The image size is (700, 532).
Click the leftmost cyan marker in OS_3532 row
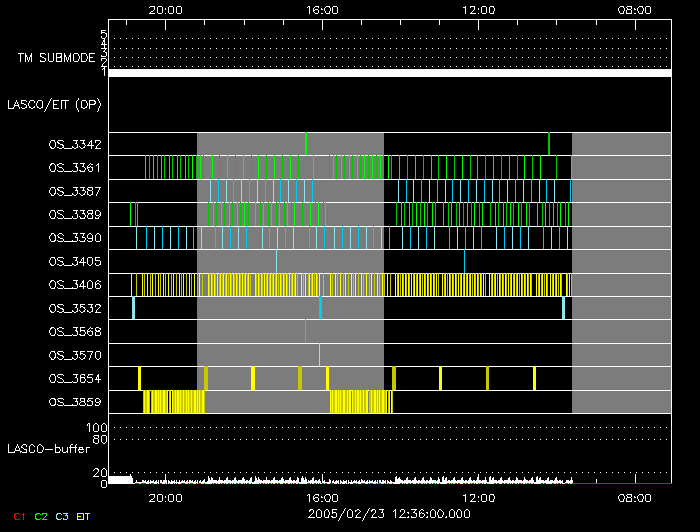click(133, 308)
